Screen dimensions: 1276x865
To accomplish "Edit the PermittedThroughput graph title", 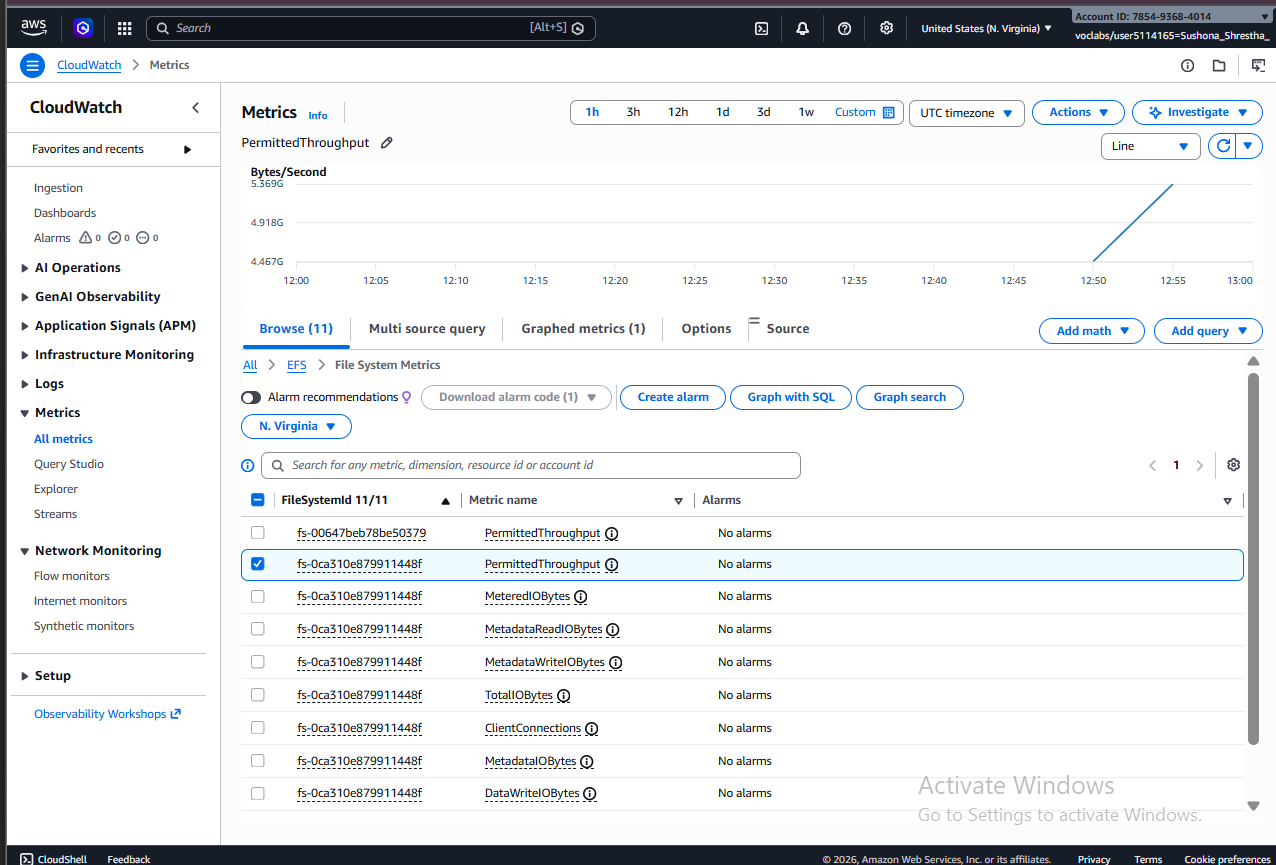I will pyautogui.click(x=387, y=143).
